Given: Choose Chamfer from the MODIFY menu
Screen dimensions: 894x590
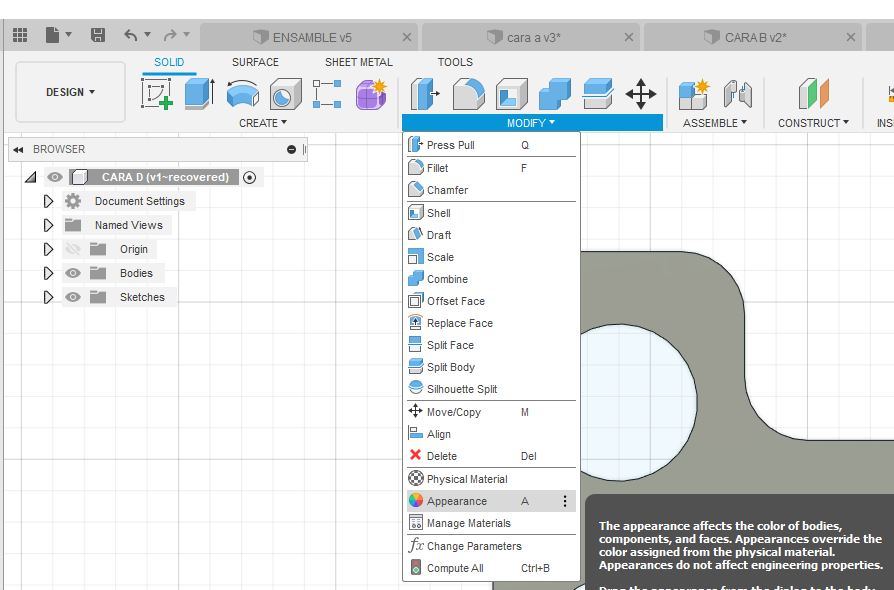Looking at the screenshot, I should point(491,190).
